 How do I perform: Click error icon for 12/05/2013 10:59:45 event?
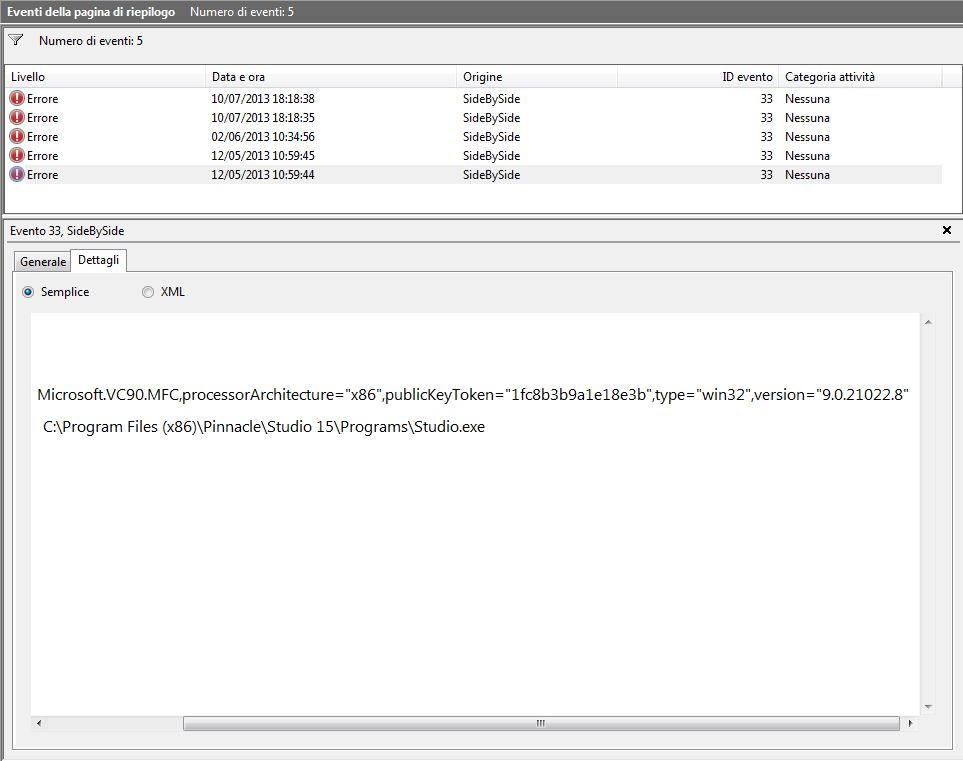coord(17,155)
